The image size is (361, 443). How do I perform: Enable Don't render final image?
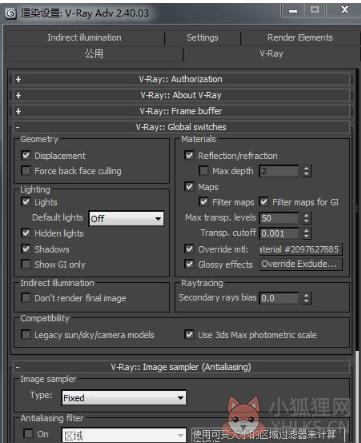point(26,298)
